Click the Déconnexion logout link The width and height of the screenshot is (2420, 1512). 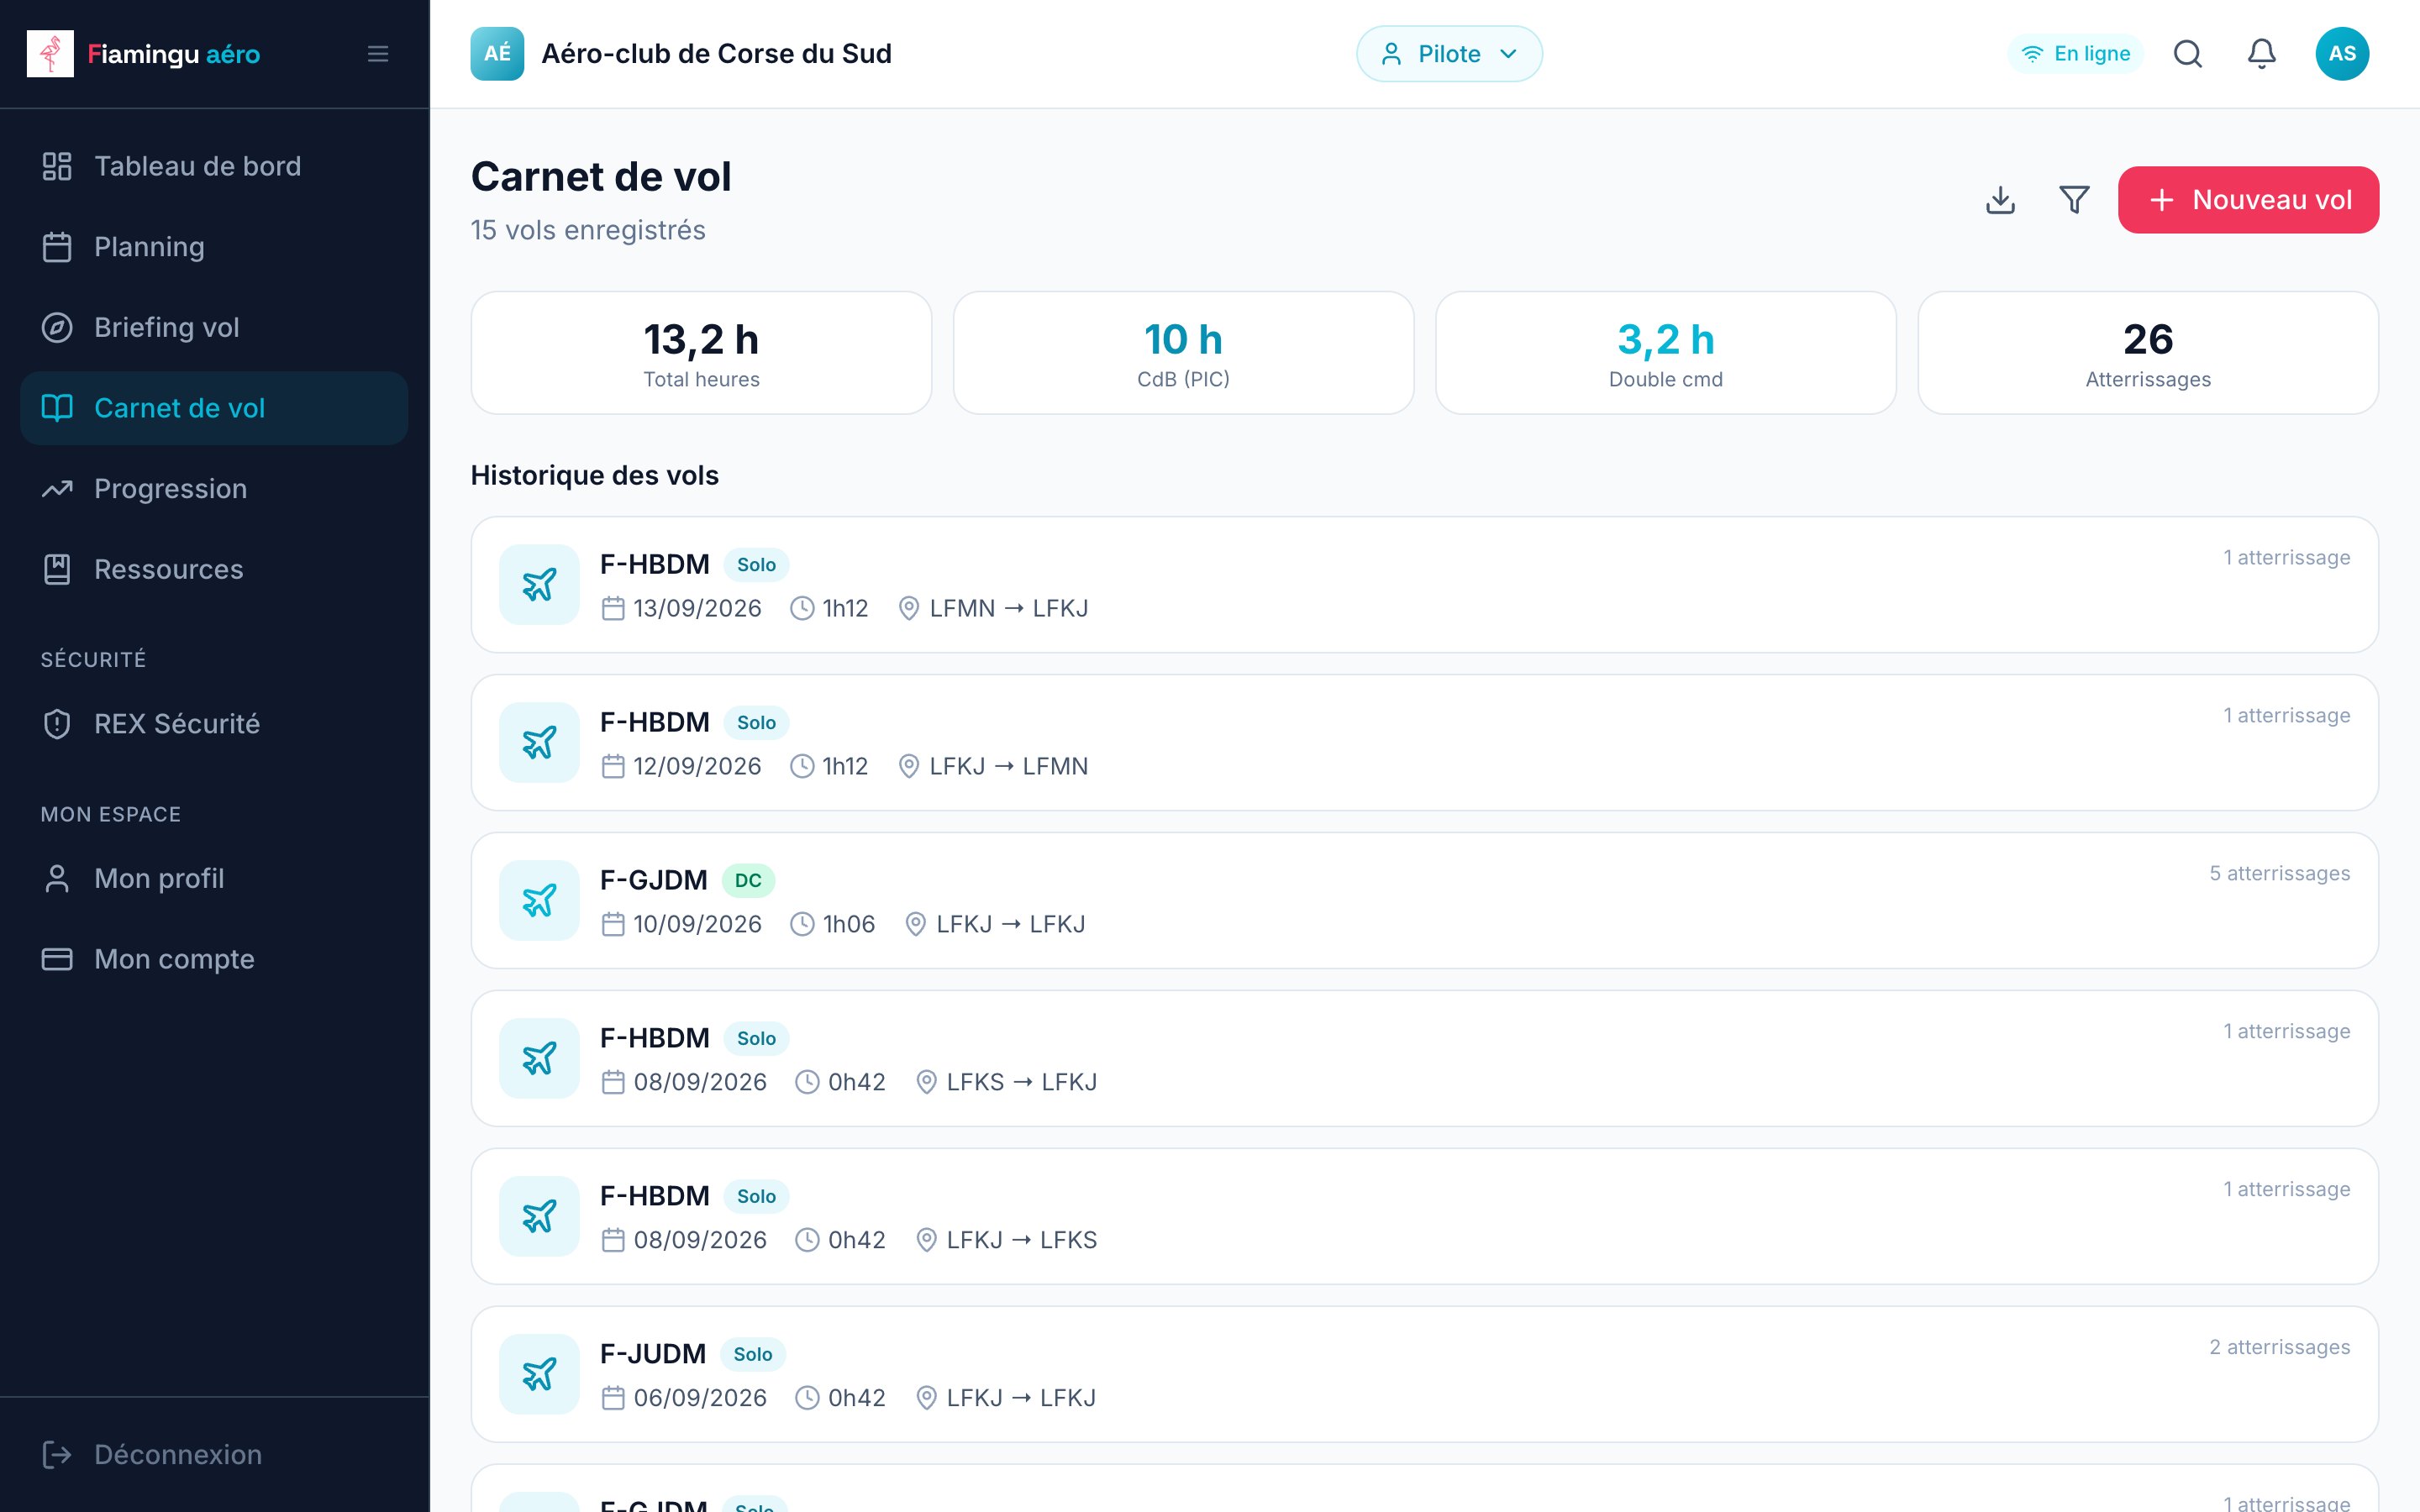point(214,1455)
